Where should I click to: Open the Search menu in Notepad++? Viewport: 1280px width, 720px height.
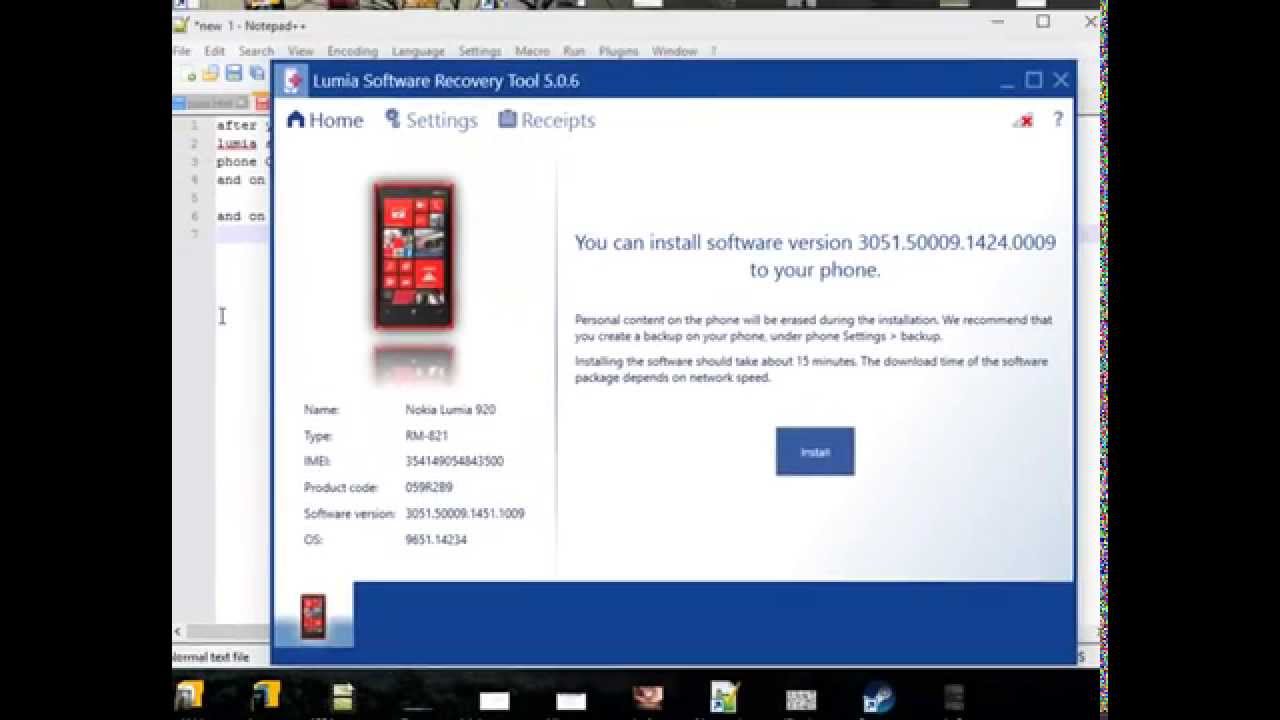[x=256, y=51]
